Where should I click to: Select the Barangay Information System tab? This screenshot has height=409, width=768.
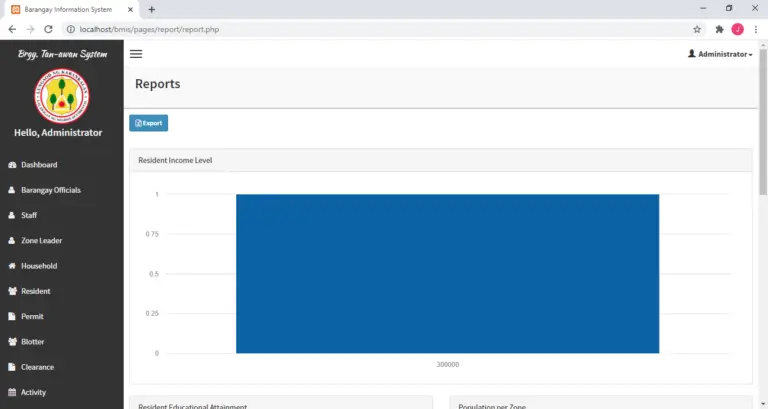tap(72, 9)
